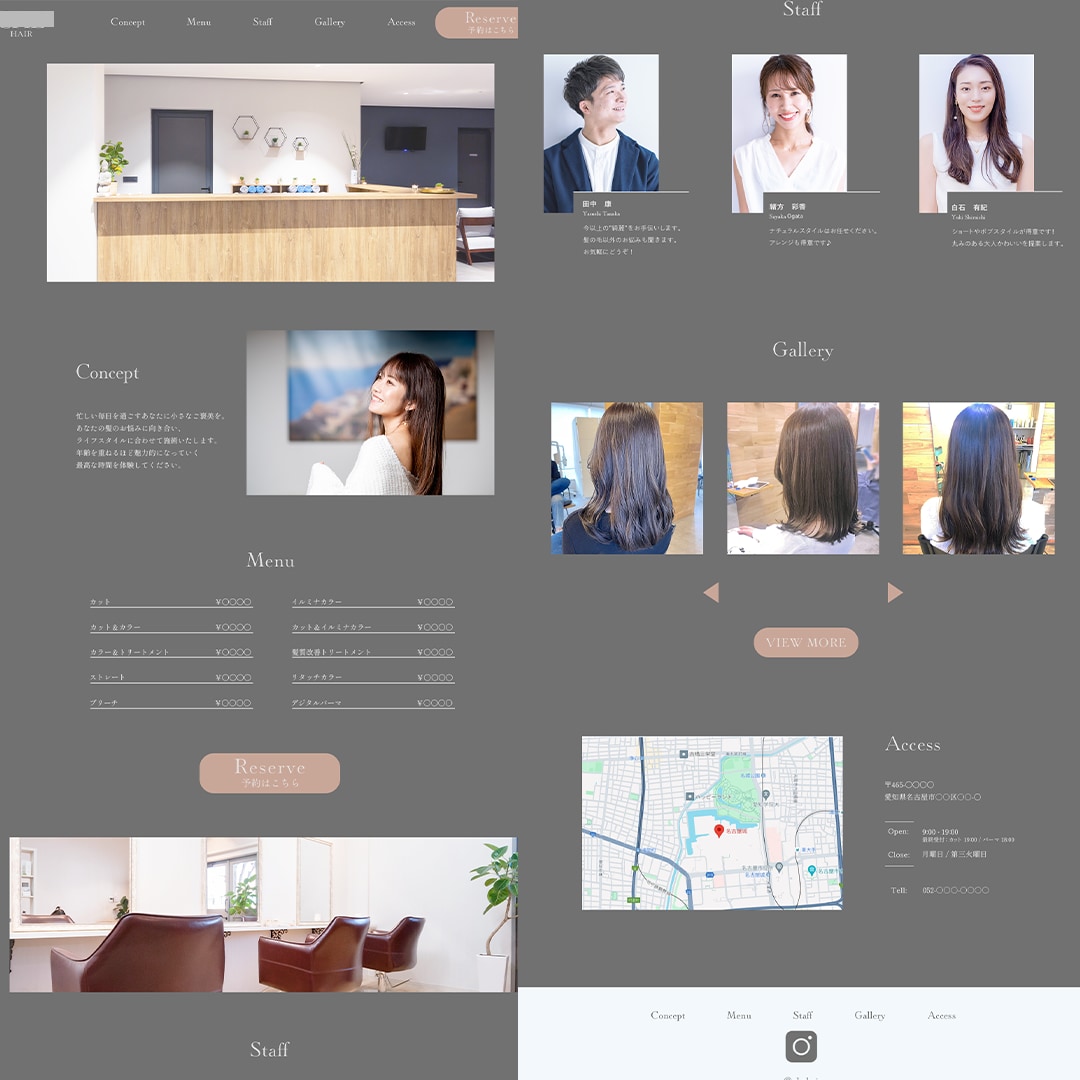Image resolution: width=1080 pixels, height=1080 pixels.
Task: Click the opening hours 9:00 - 19:00
Action: pyautogui.click(x=940, y=832)
